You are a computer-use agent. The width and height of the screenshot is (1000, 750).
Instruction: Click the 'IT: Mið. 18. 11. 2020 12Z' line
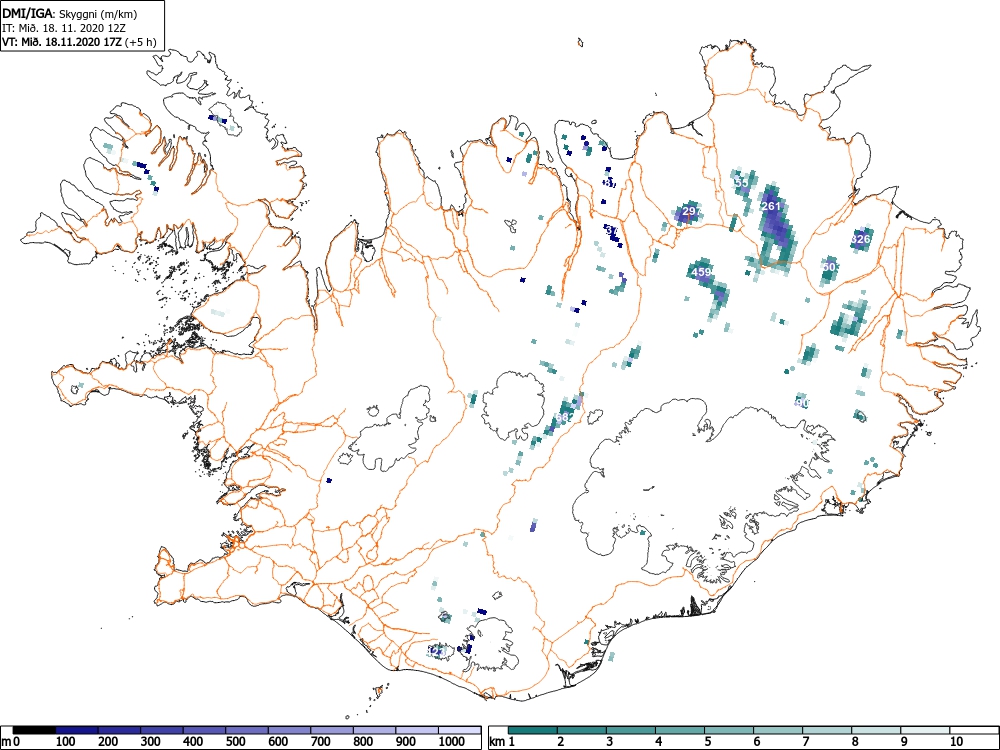(62, 29)
